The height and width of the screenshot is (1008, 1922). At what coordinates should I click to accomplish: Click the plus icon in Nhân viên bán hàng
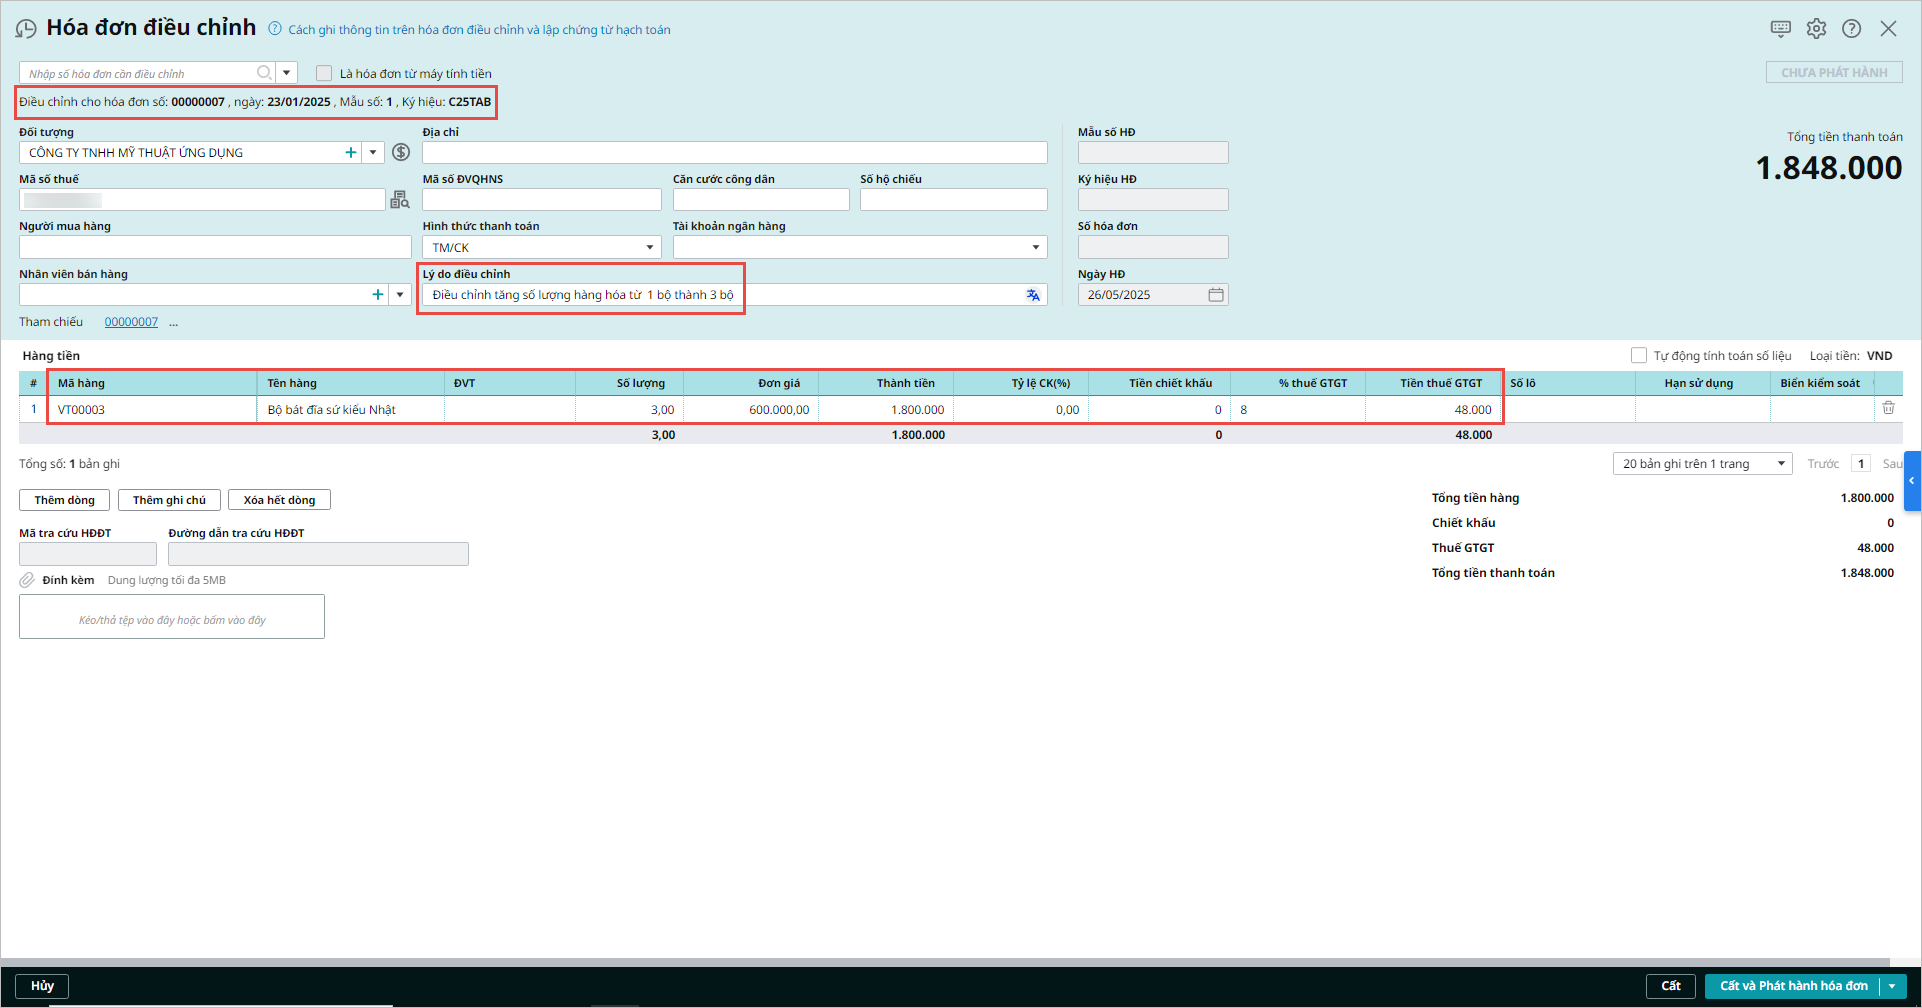tap(378, 295)
